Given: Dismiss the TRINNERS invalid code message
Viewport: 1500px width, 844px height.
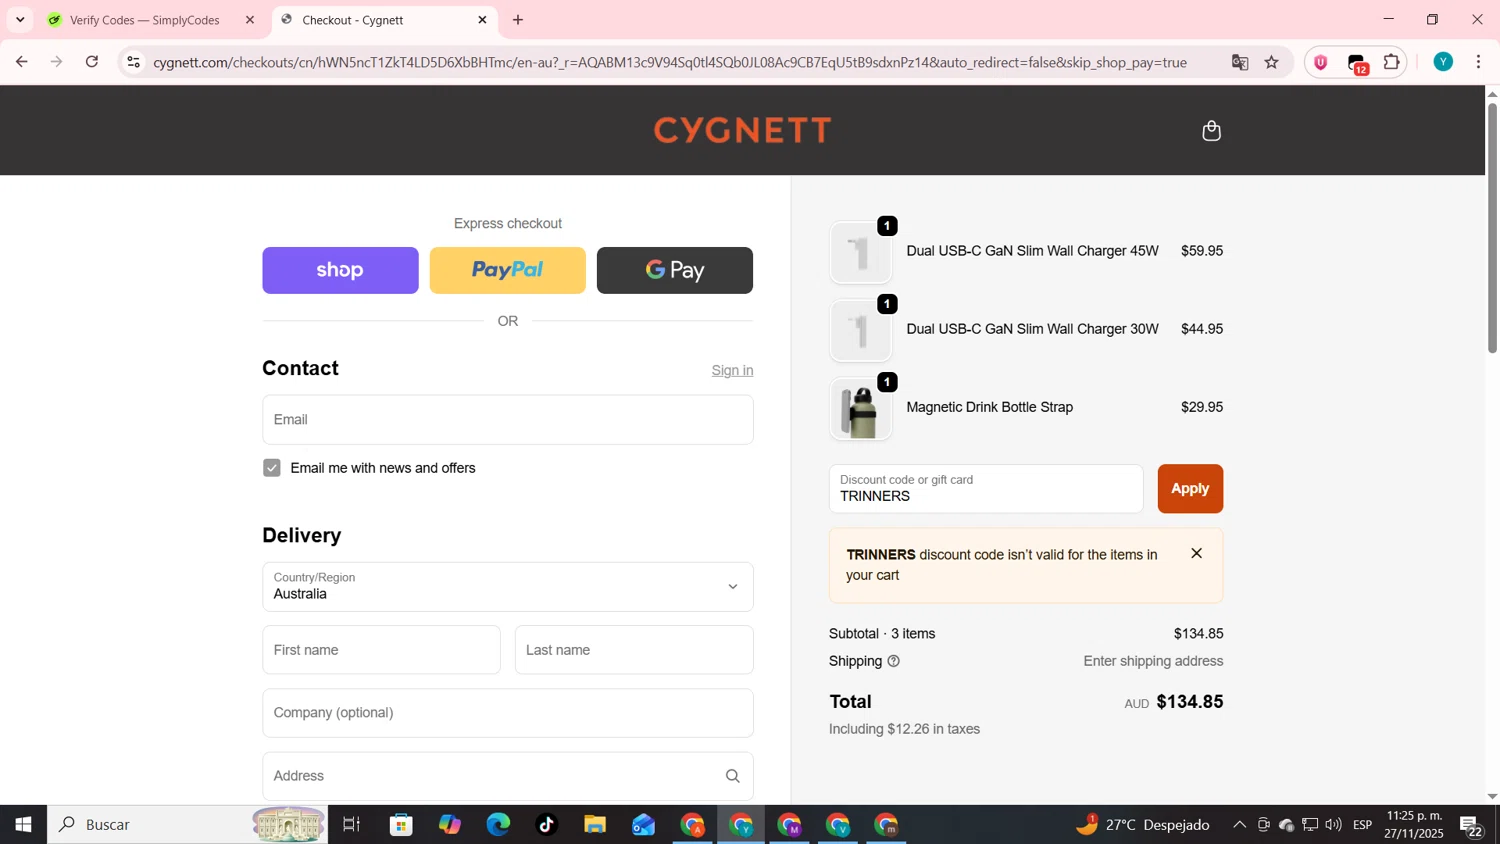Looking at the screenshot, I should click(x=1196, y=554).
